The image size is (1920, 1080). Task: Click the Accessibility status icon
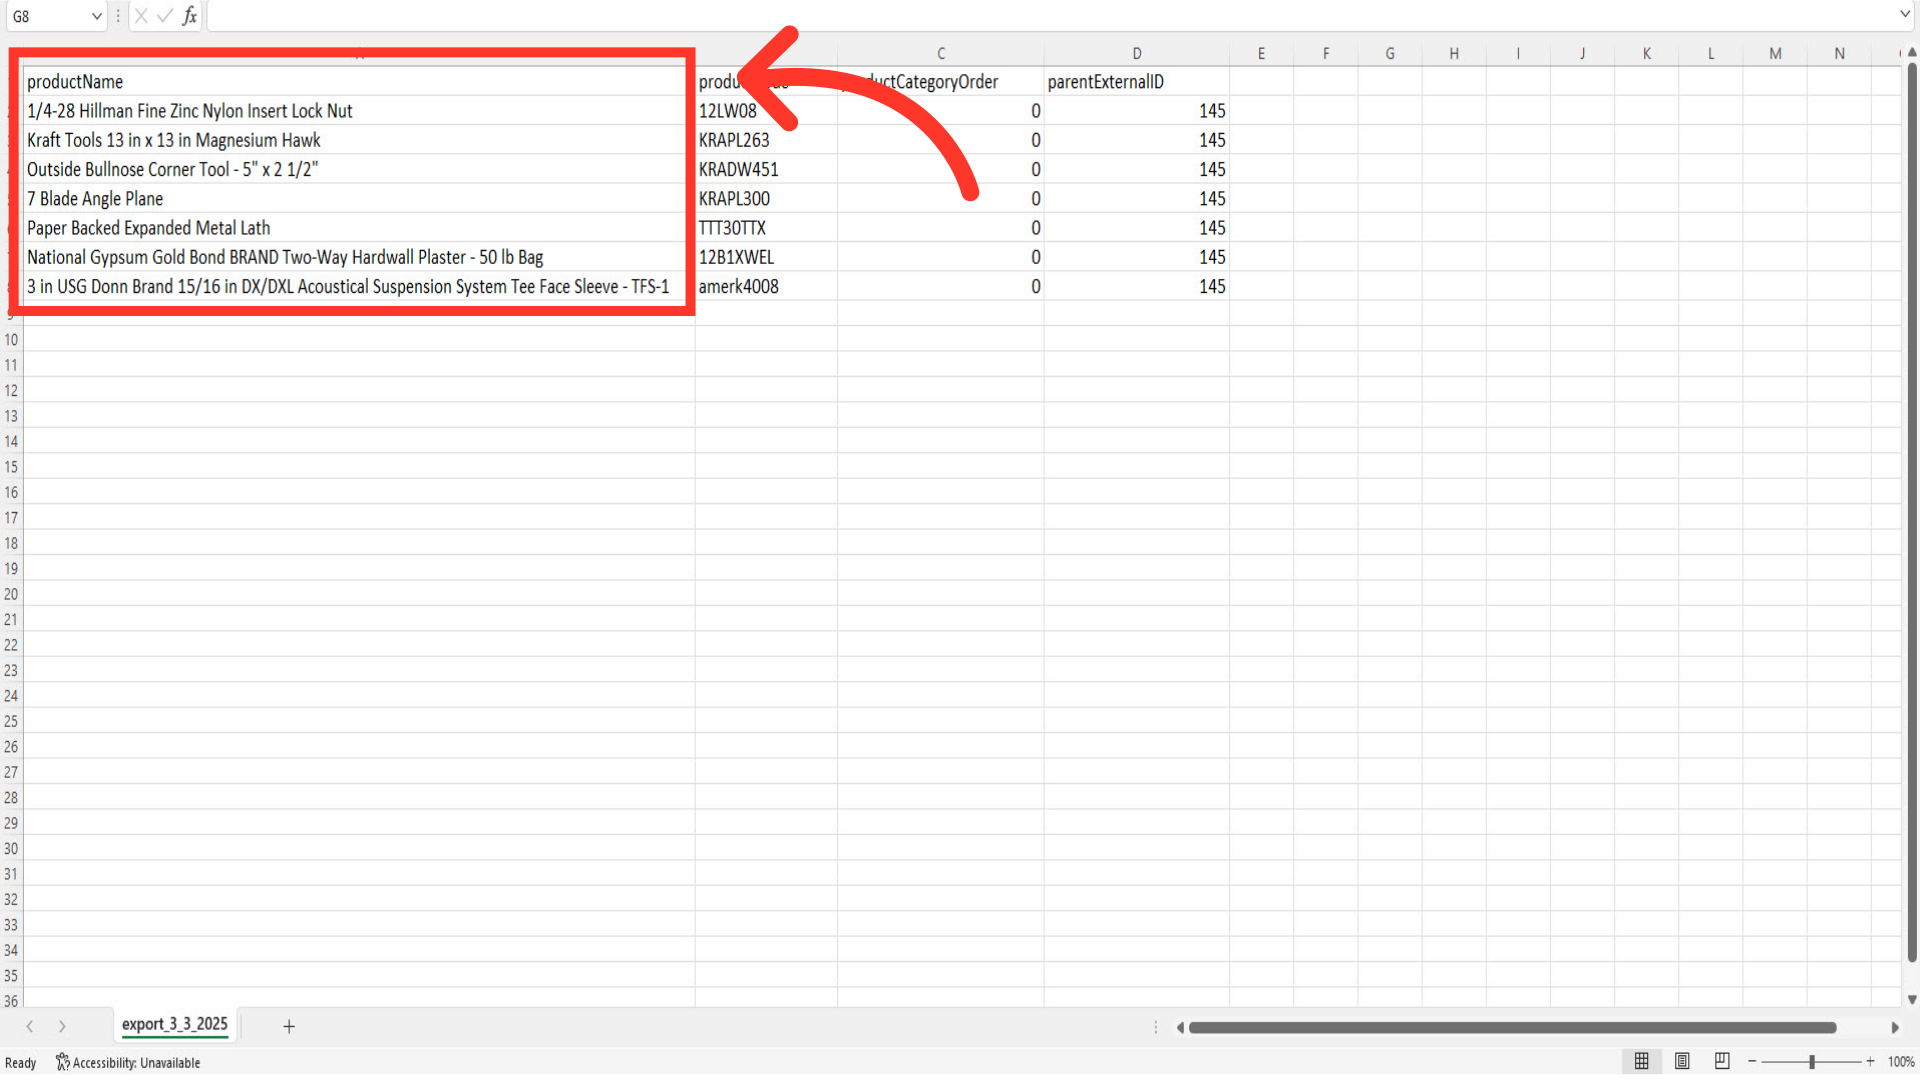(x=63, y=1062)
